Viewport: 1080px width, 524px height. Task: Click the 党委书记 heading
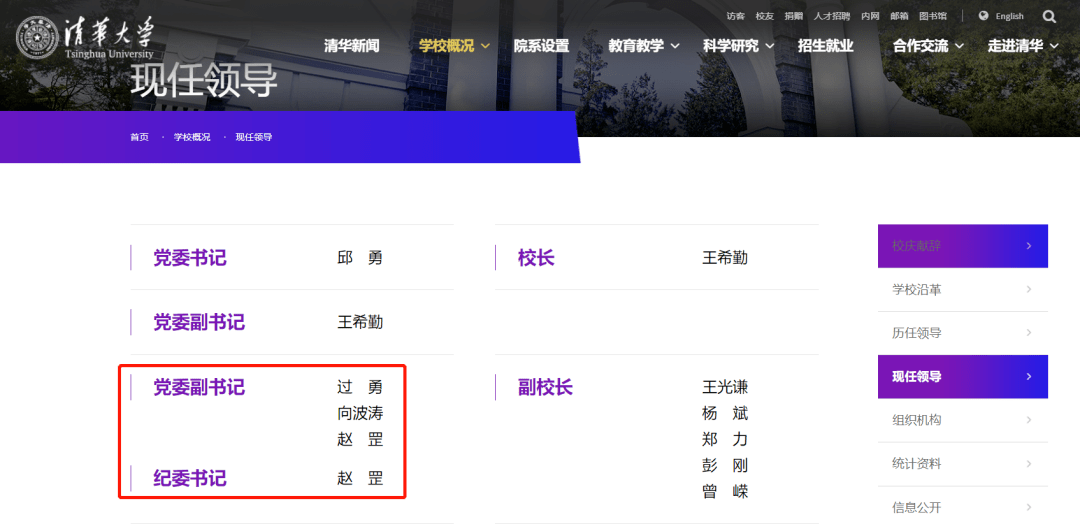[189, 258]
